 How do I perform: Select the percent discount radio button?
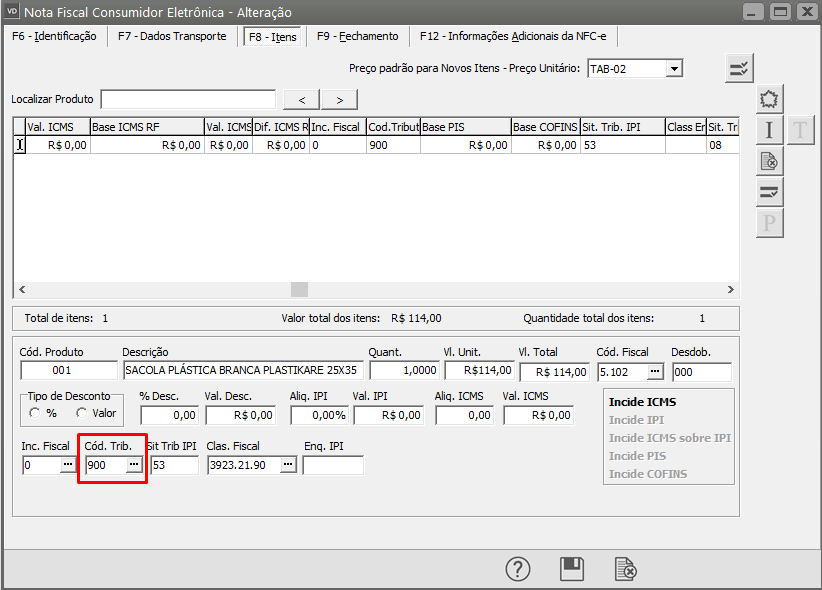point(36,413)
